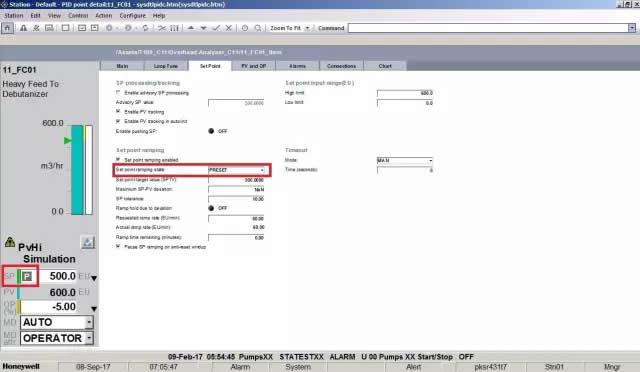Click the scissors cut icon in toolbar
Image resolution: width=640 pixels, height=372 pixels.
(x=162, y=28)
